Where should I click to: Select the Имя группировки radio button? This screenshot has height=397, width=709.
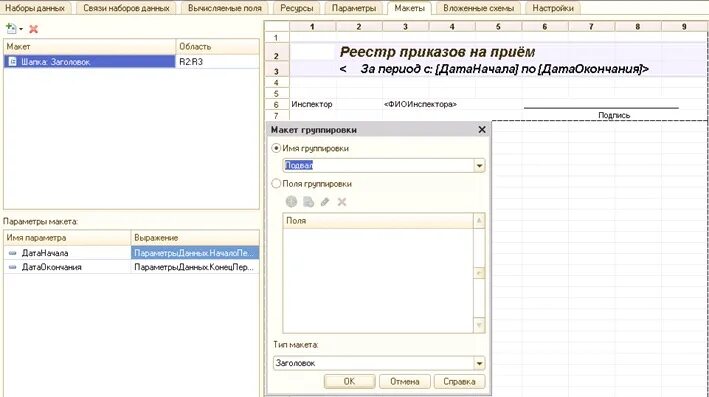(x=276, y=148)
